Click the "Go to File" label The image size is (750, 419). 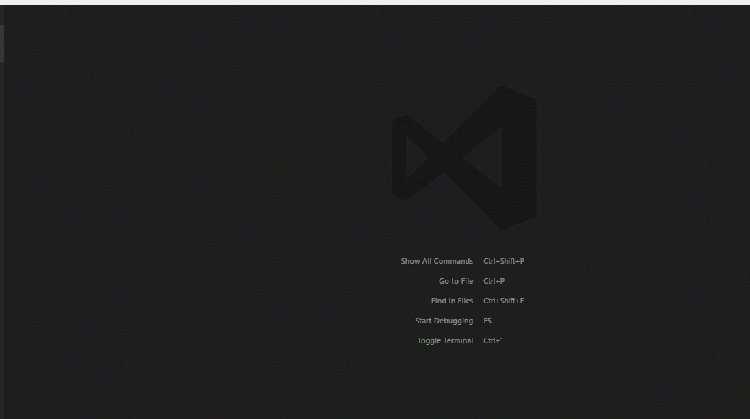pos(456,281)
